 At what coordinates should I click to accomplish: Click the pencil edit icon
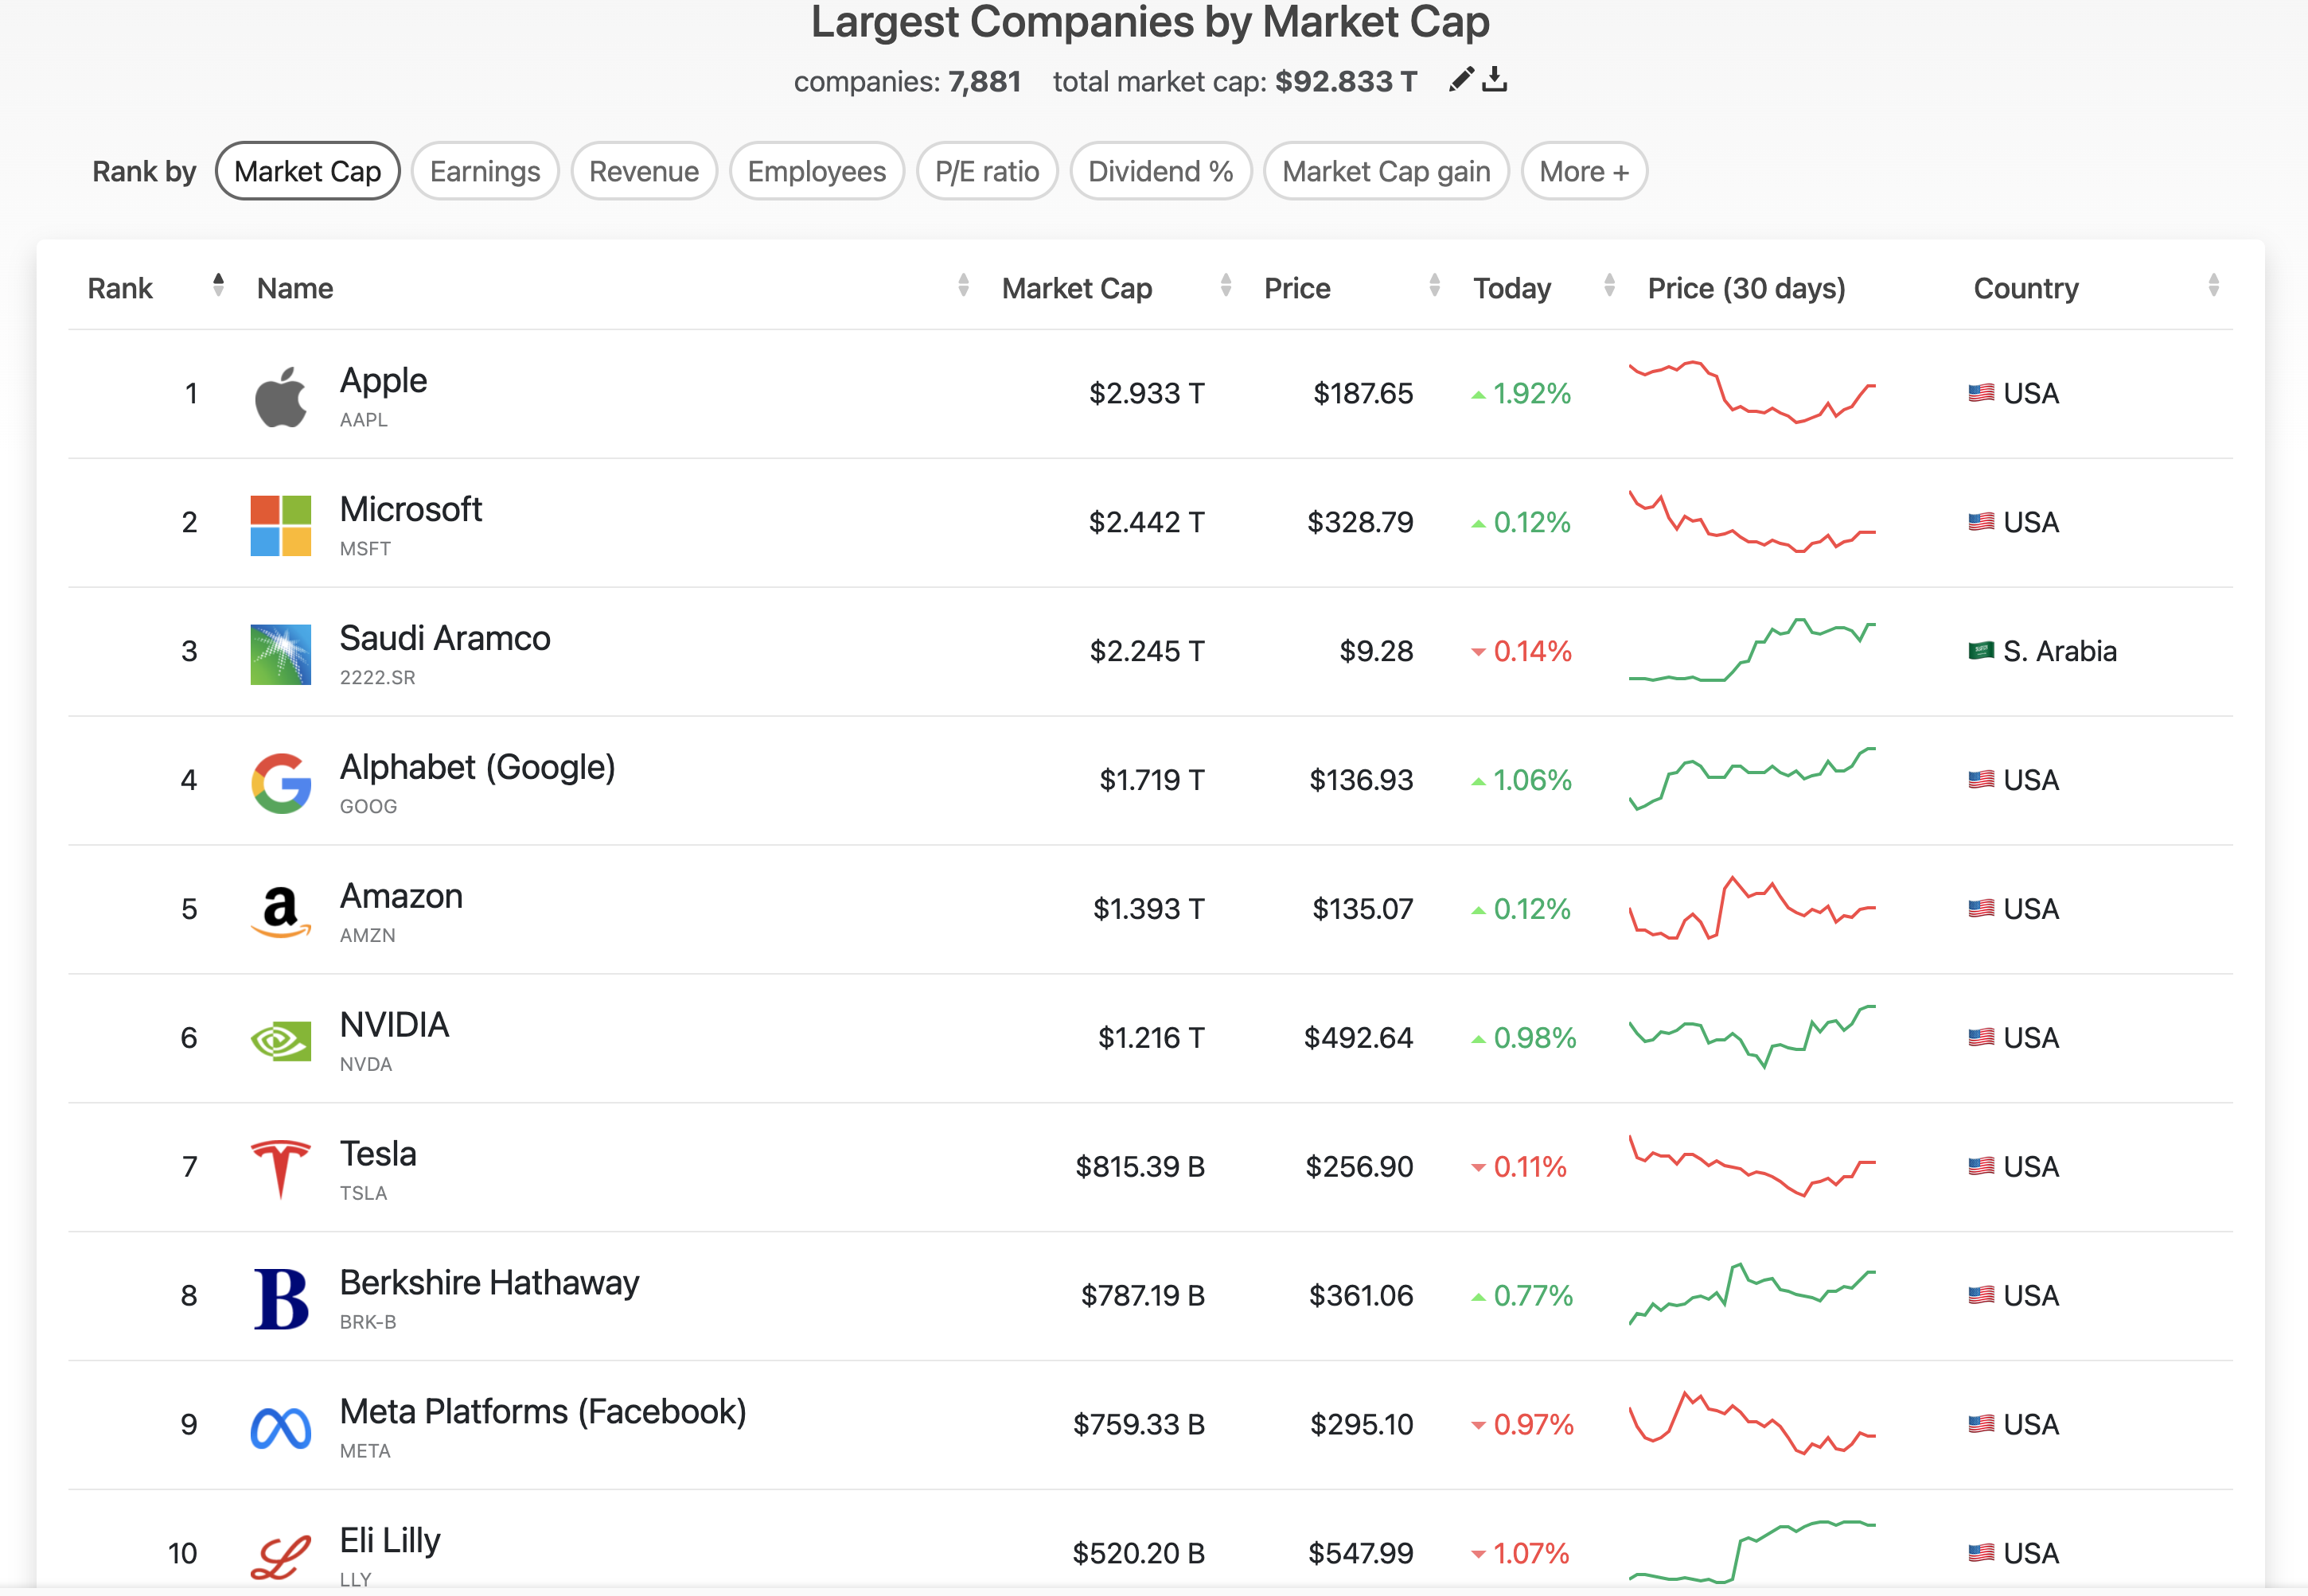click(x=1461, y=79)
